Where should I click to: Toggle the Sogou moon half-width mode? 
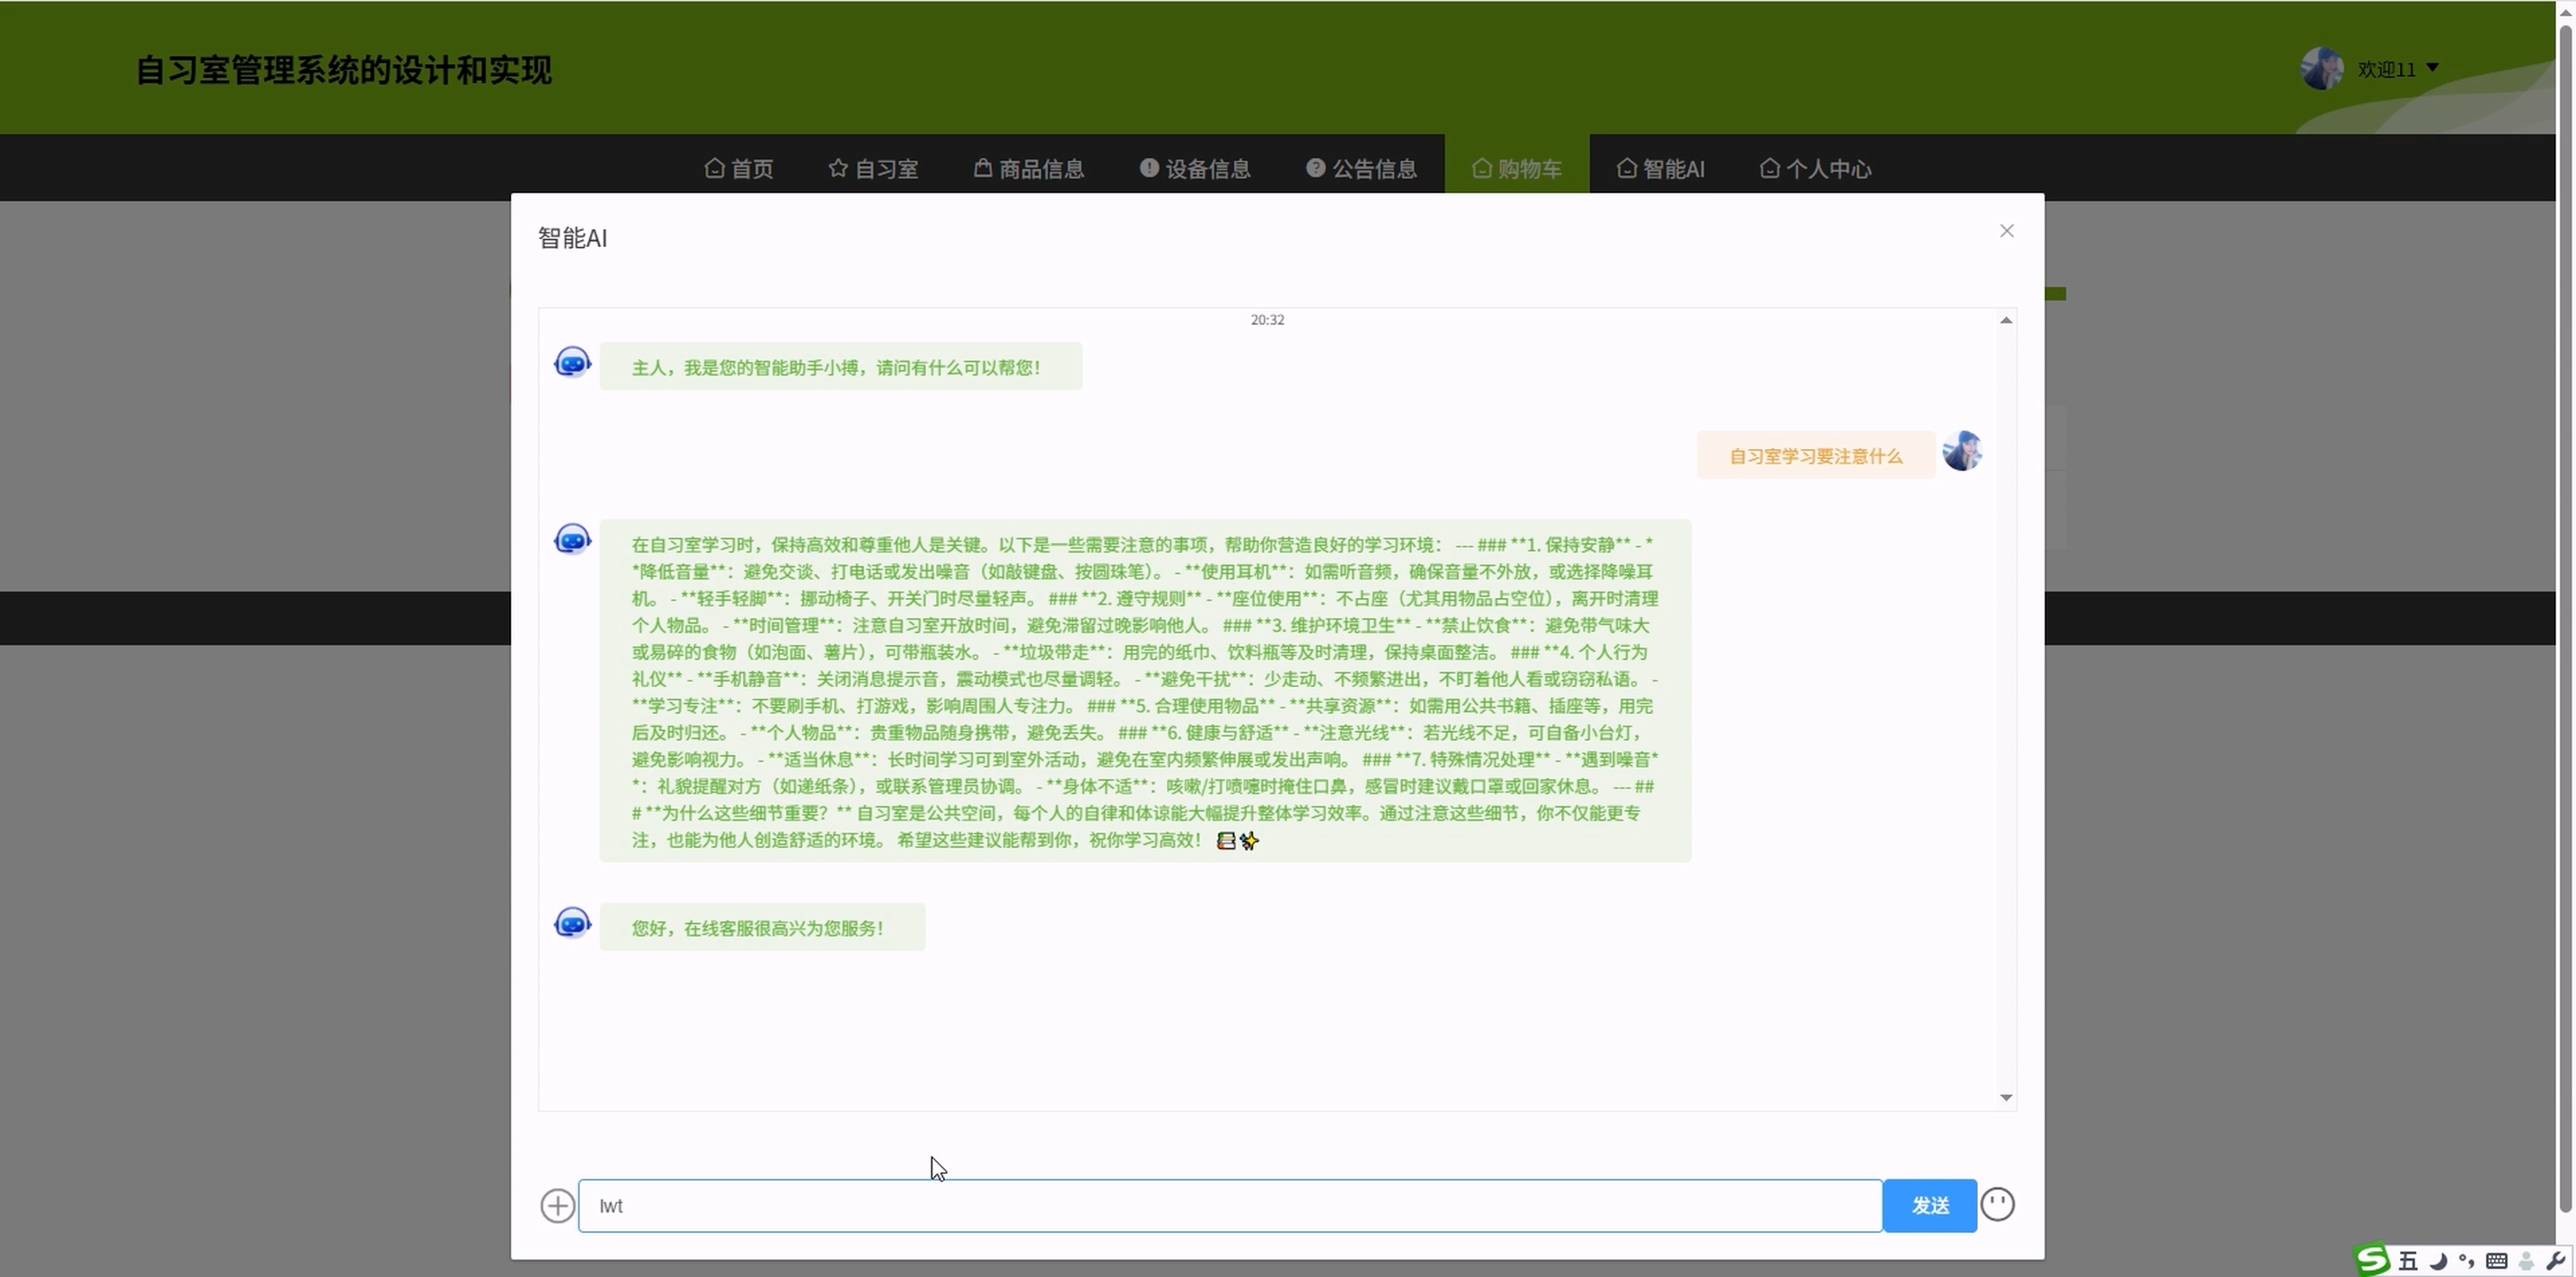tap(2438, 1260)
